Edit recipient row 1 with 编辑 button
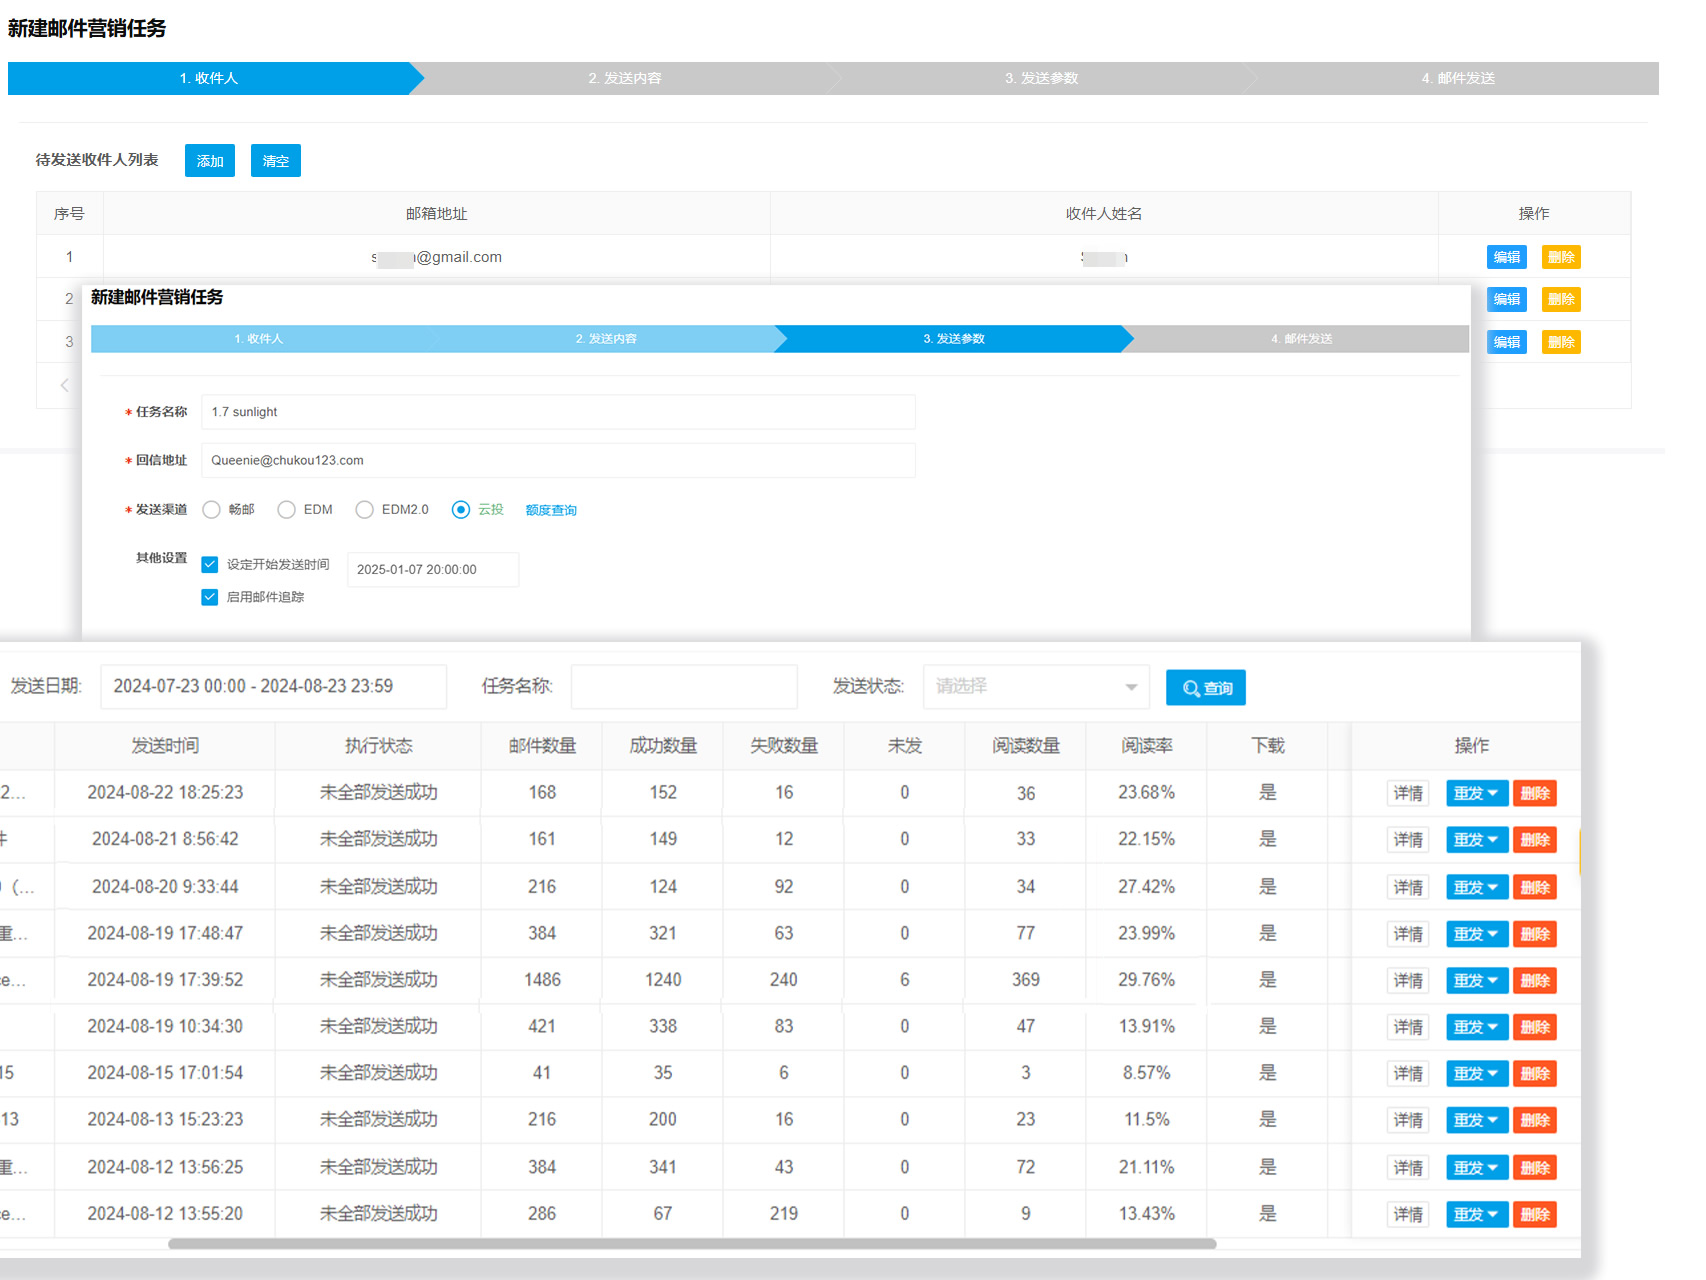This screenshot has width=1706, height=1280. coord(1507,257)
